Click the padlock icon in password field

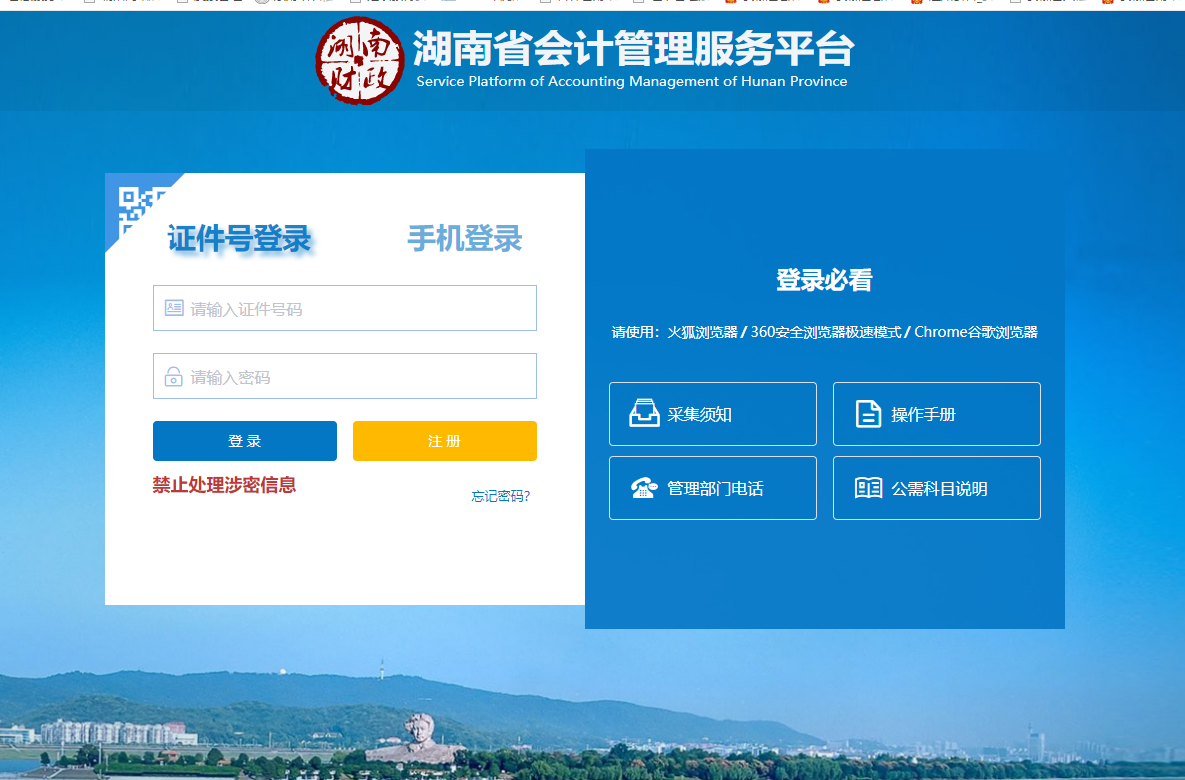173,377
